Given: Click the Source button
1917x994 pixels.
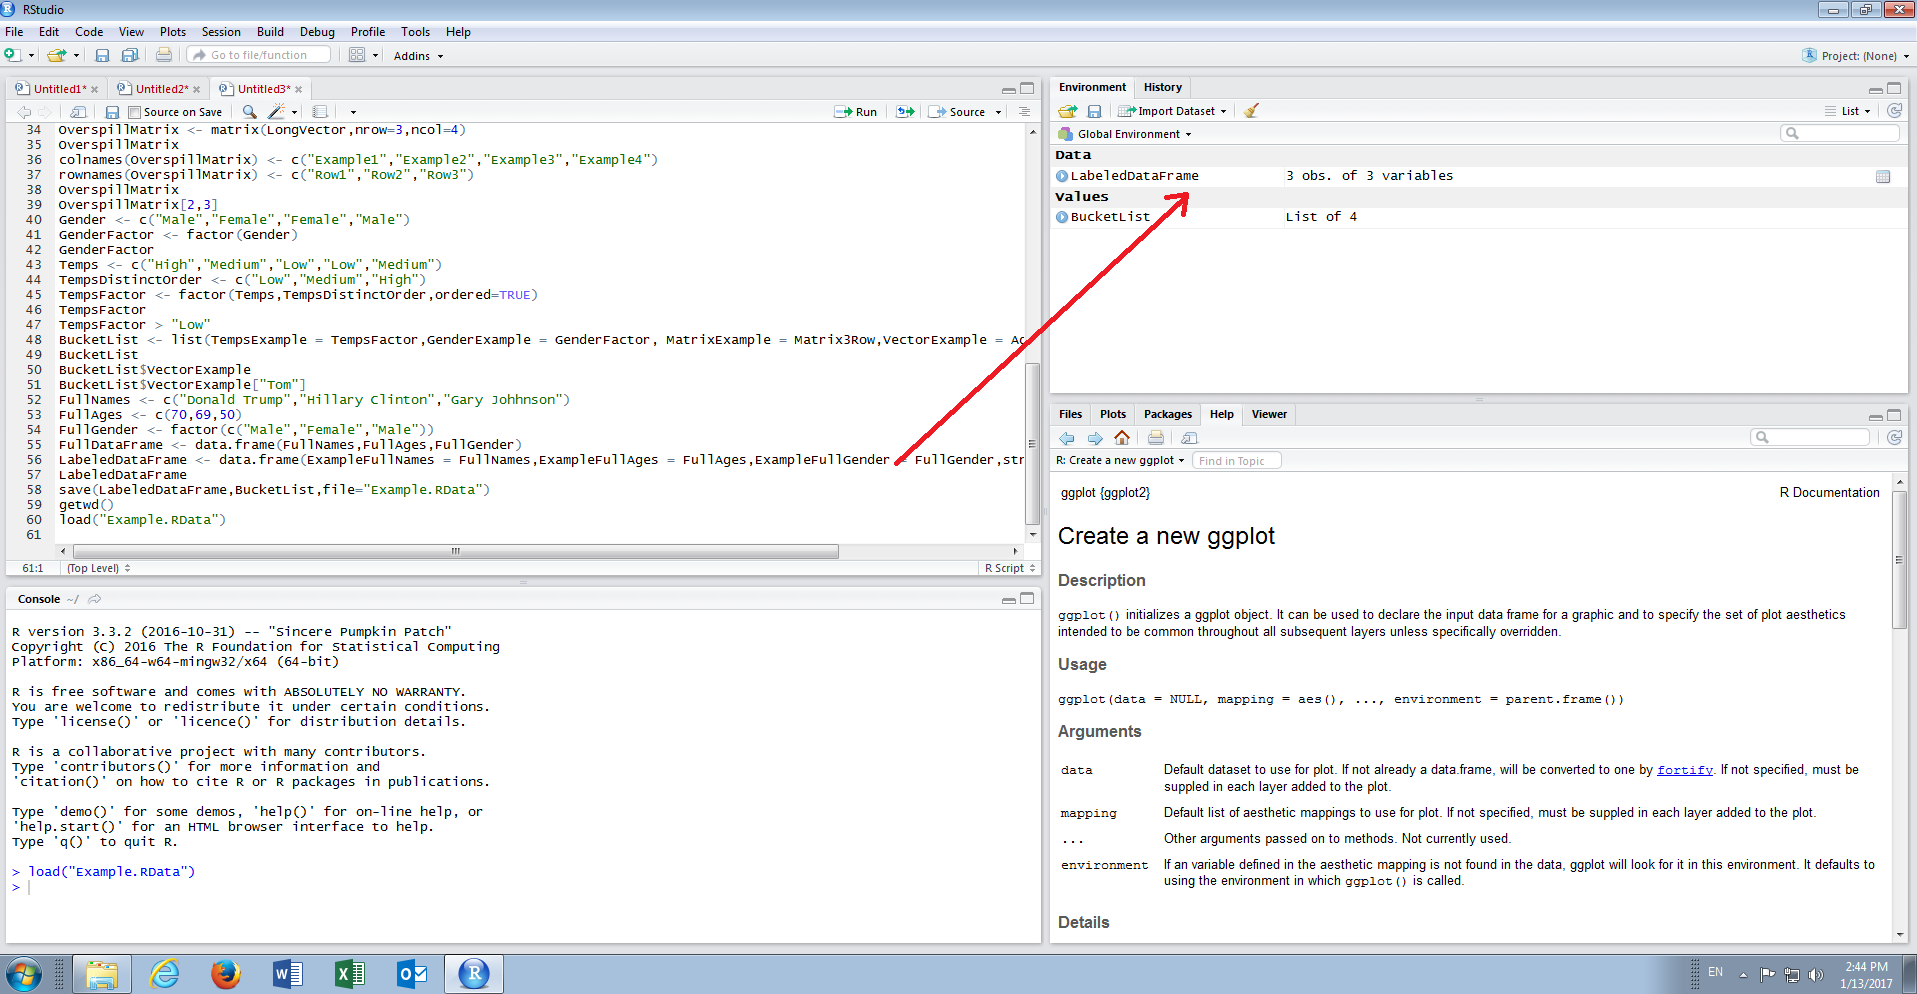Looking at the screenshot, I should point(957,112).
